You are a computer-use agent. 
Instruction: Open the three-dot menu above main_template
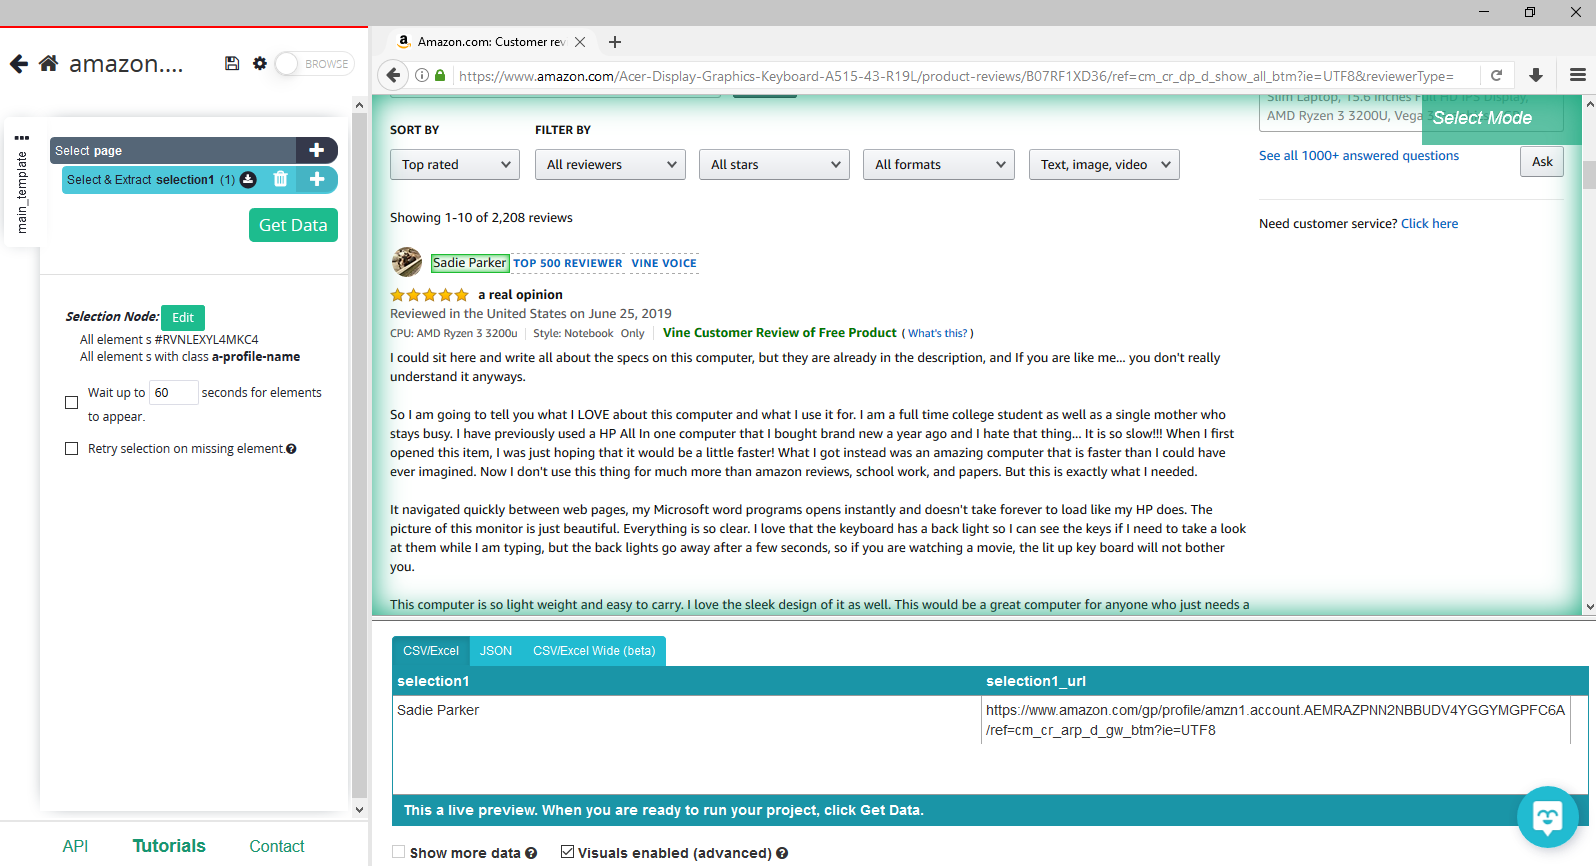22,138
